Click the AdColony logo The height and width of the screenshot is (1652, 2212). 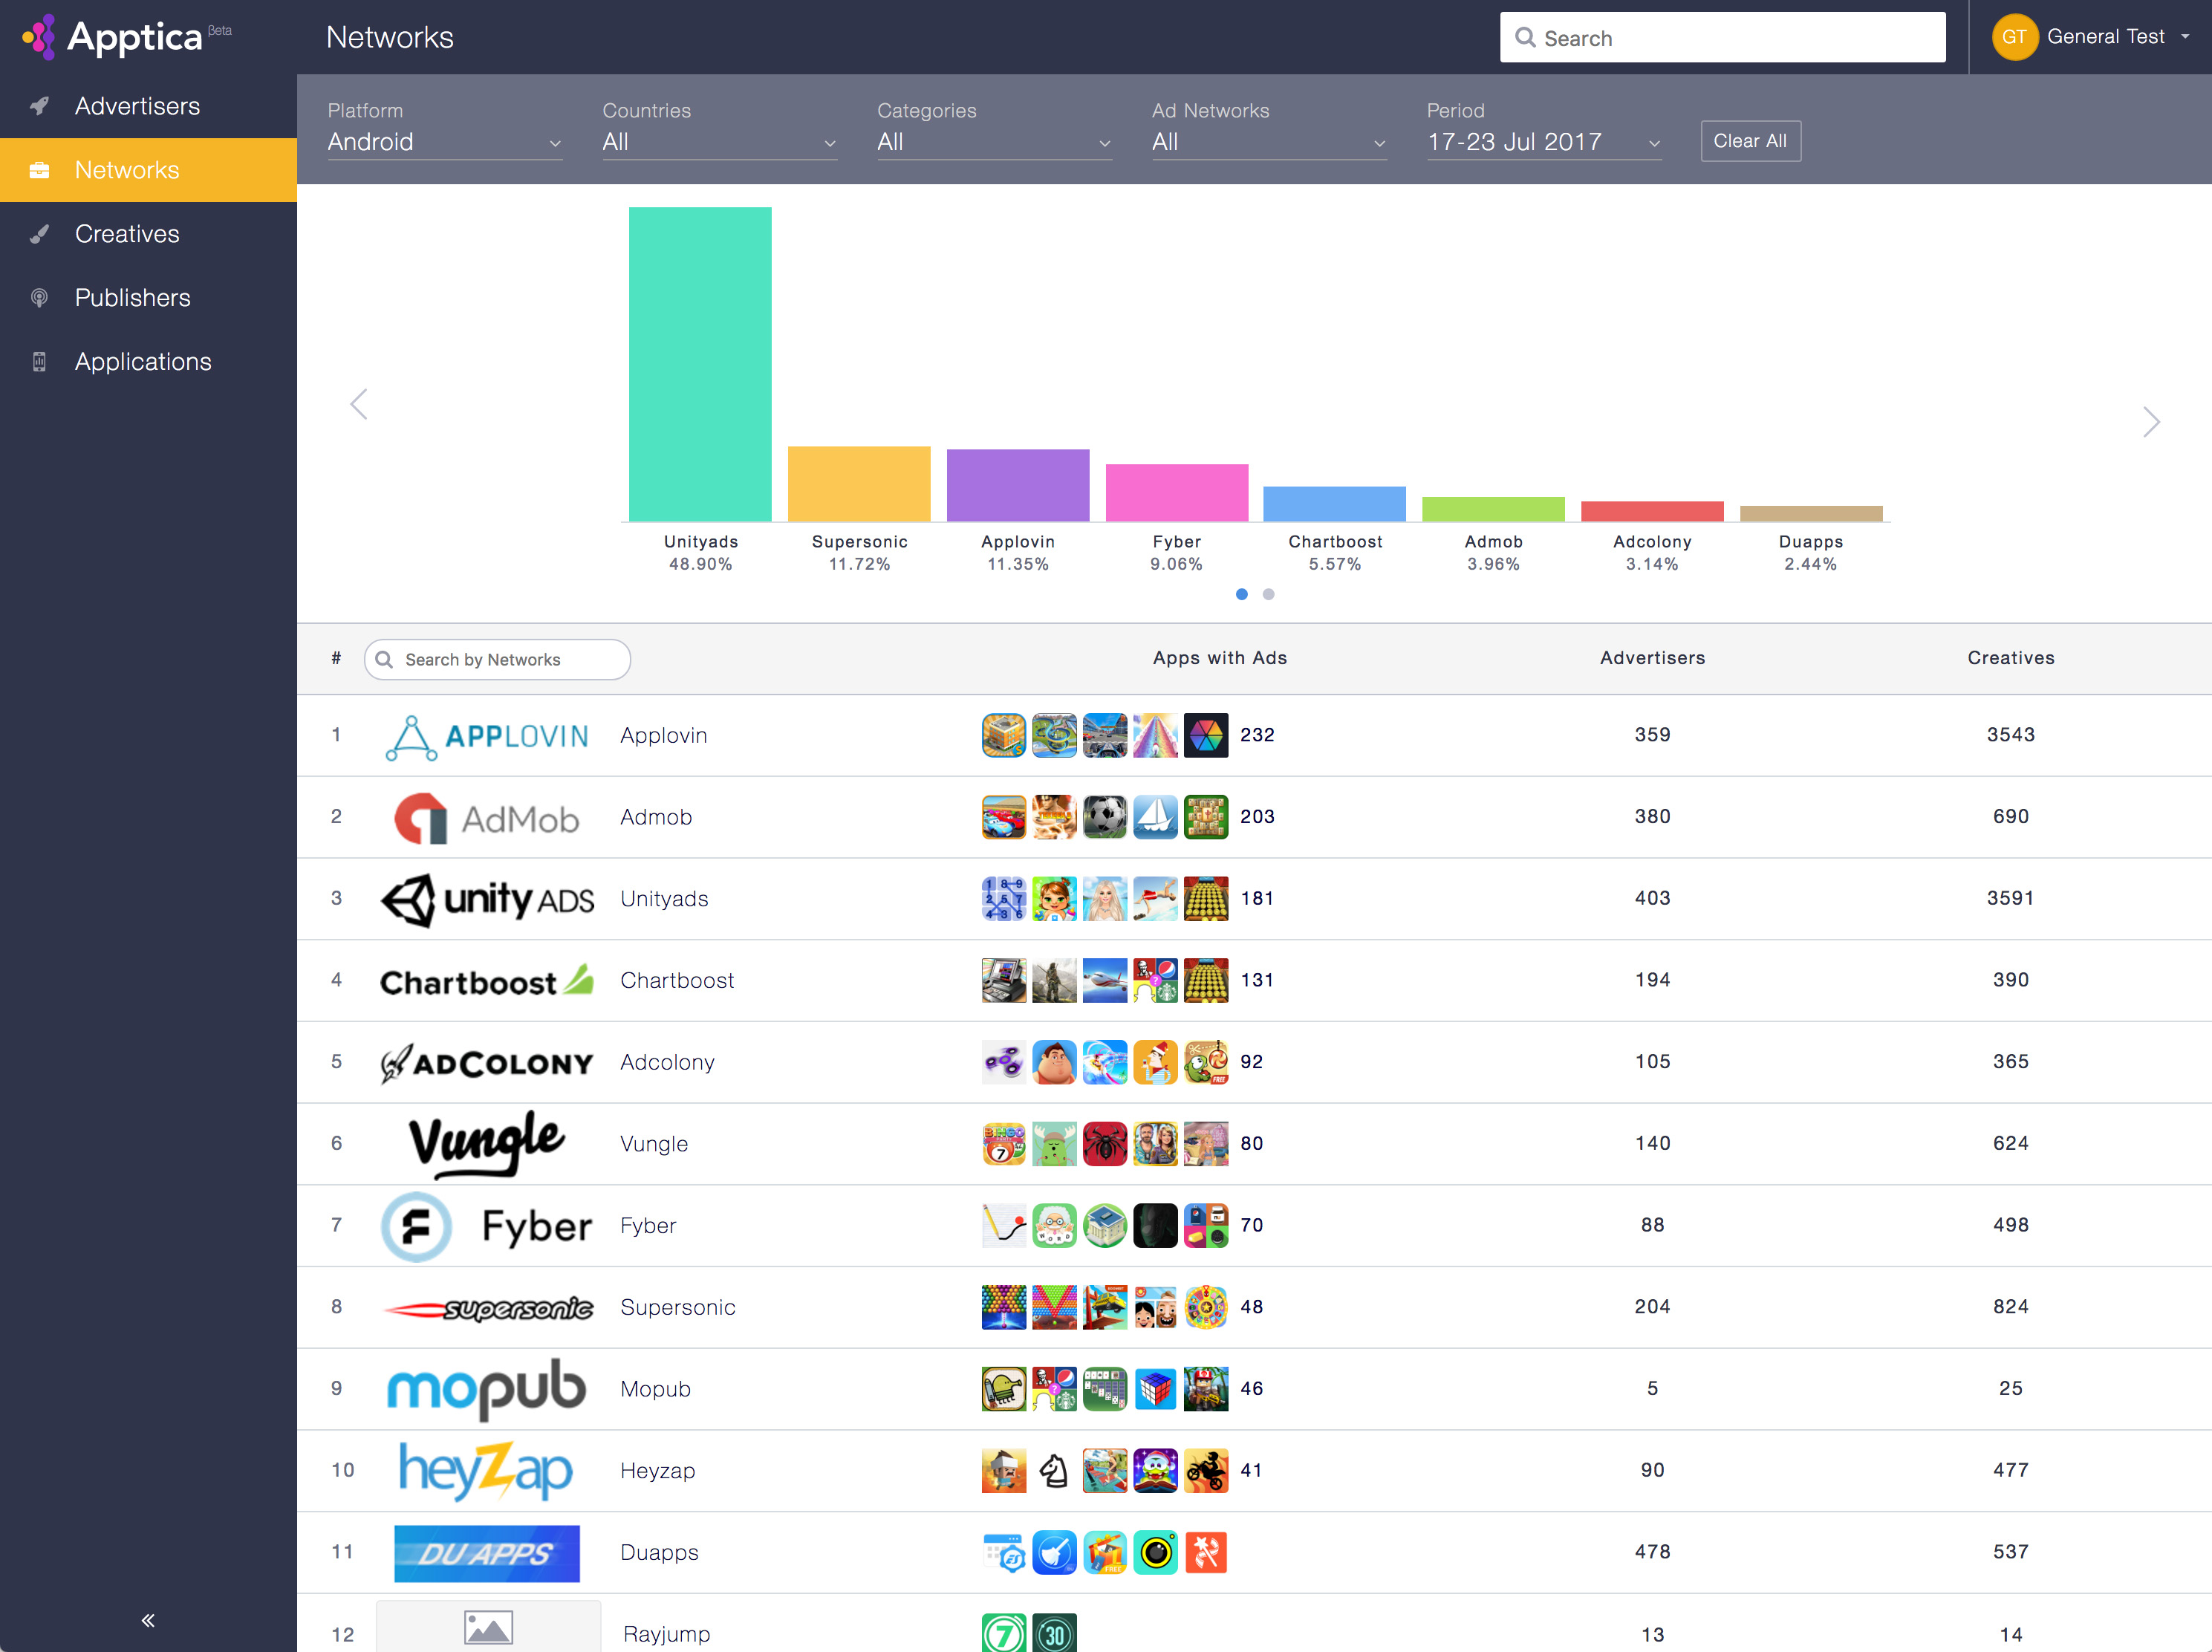tap(487, 1063)
